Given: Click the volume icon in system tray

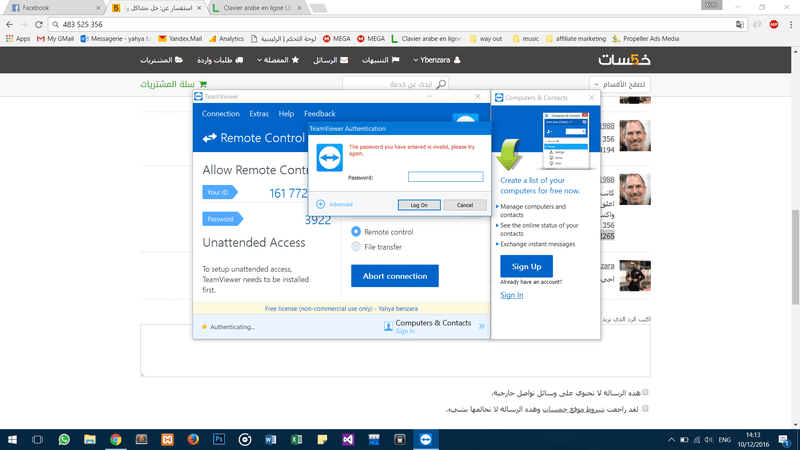Looking at the screenshot, I should pyautogui.click(x=709, y=440).
